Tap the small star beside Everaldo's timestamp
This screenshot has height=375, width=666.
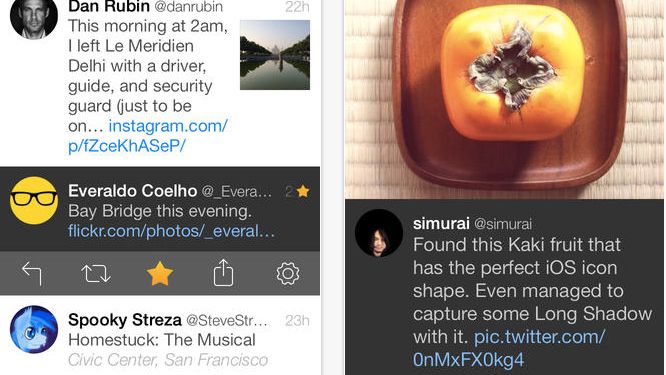click(303, 192)
